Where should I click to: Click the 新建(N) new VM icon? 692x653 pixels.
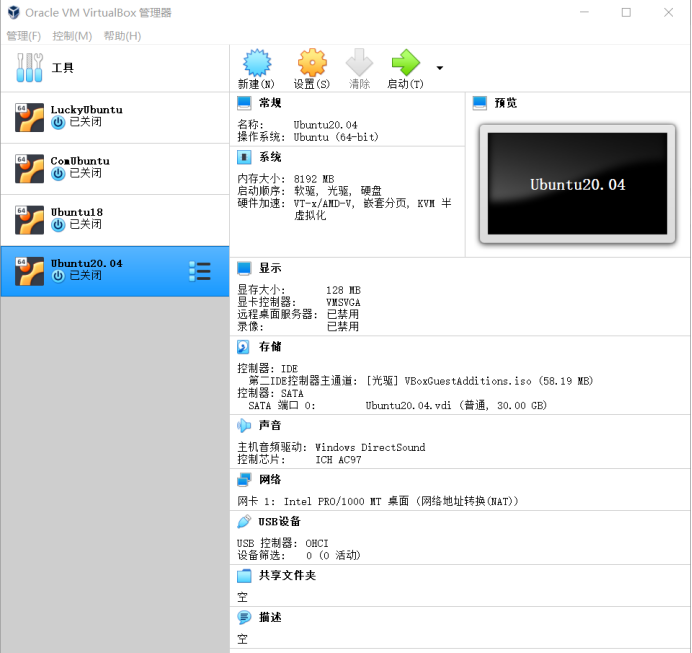coord(256,63)
